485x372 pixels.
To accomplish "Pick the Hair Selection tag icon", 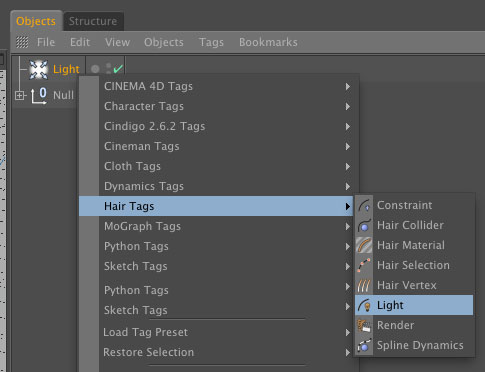I will pos(364,265).
